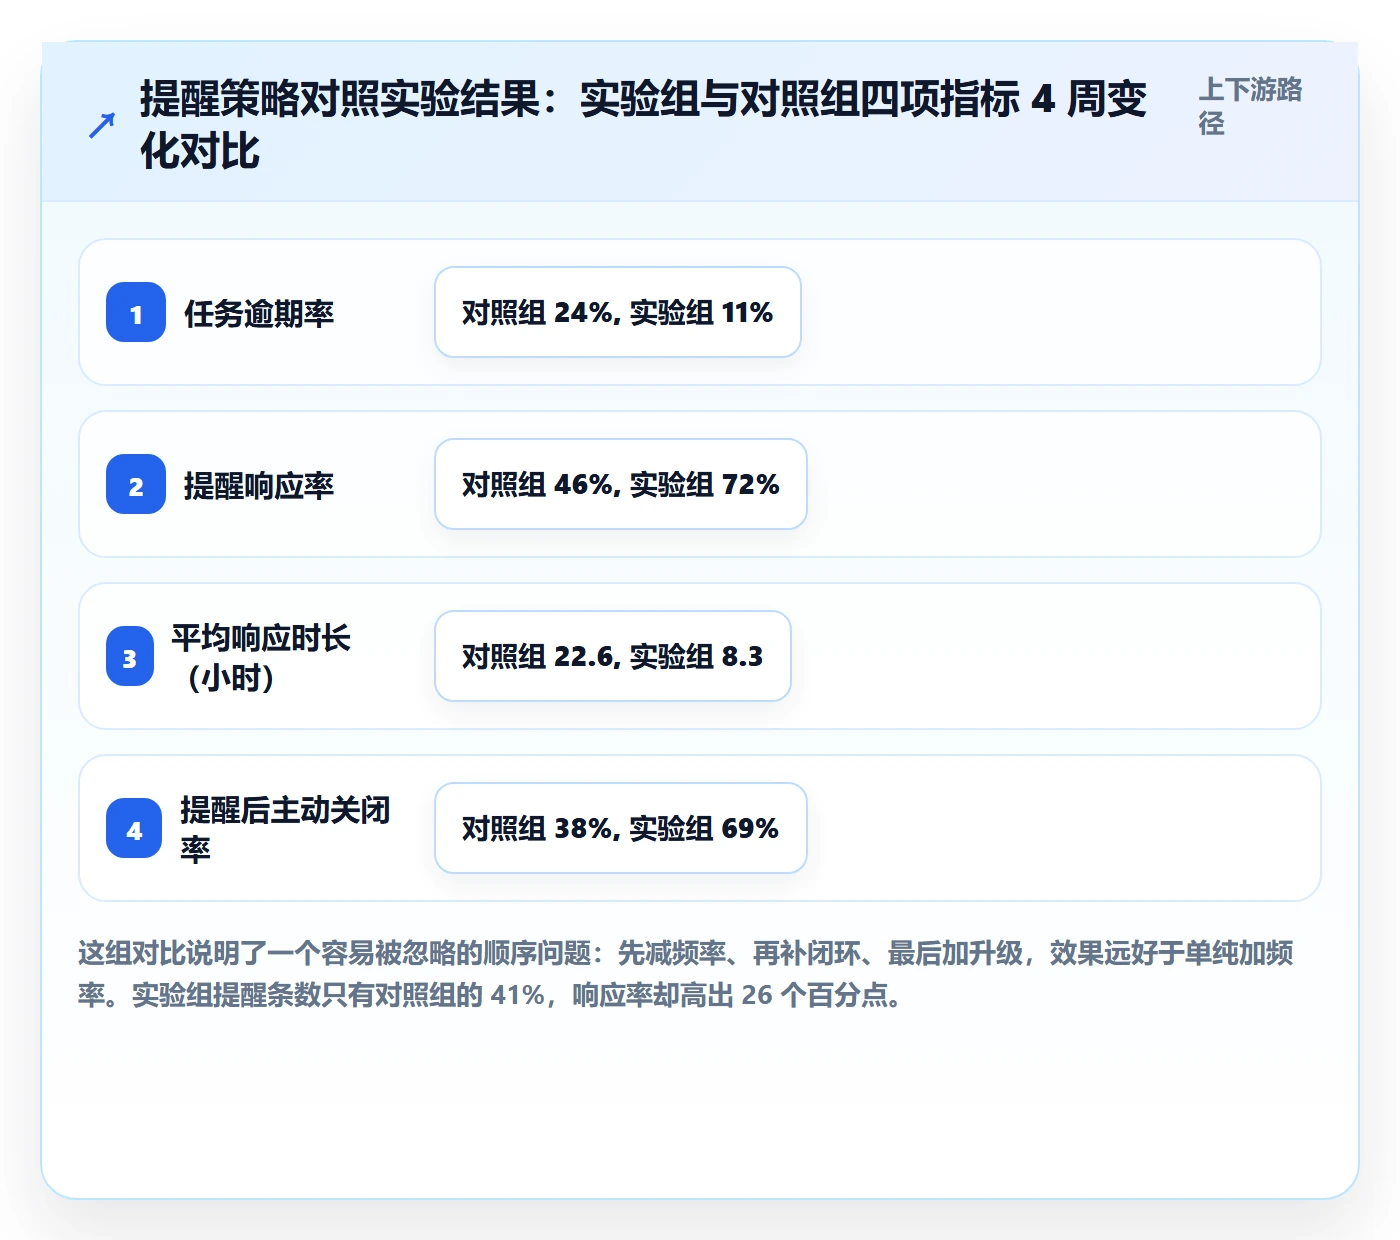Click the number 4 badge for 提醒后主动关闭率
The image size is (1400, 1240).
134,828
